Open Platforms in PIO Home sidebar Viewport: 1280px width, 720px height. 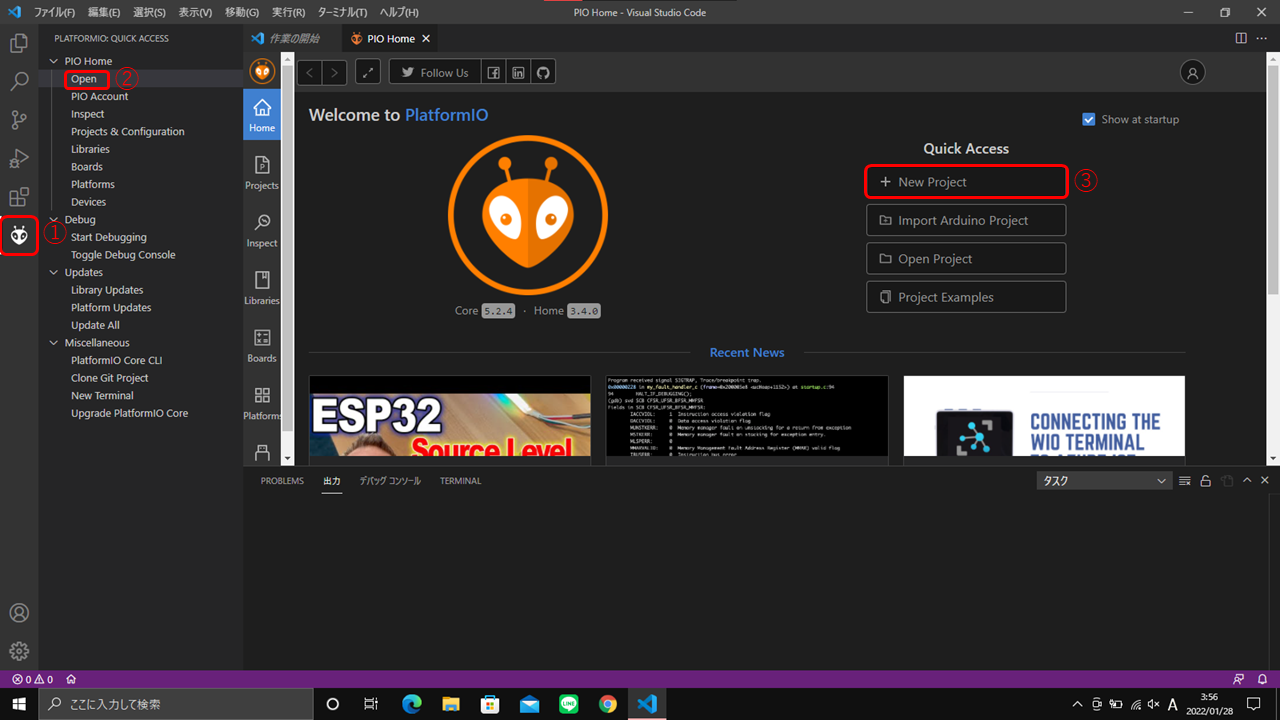coord(262,403)
